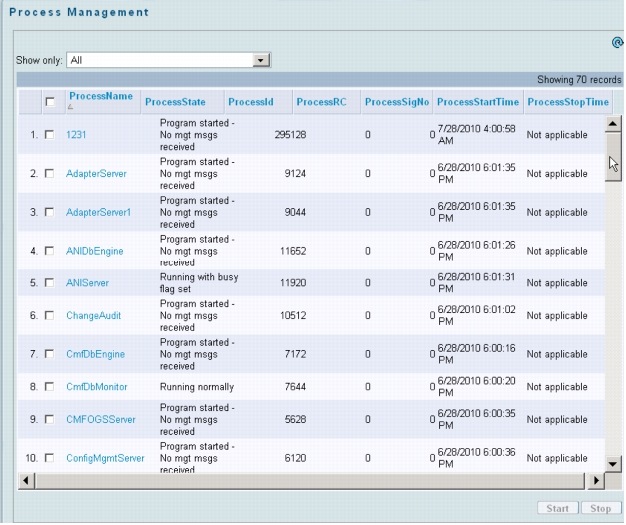Click process ID 11920
The height and width of the screenshot is (525, 626).
pos(293,283)
